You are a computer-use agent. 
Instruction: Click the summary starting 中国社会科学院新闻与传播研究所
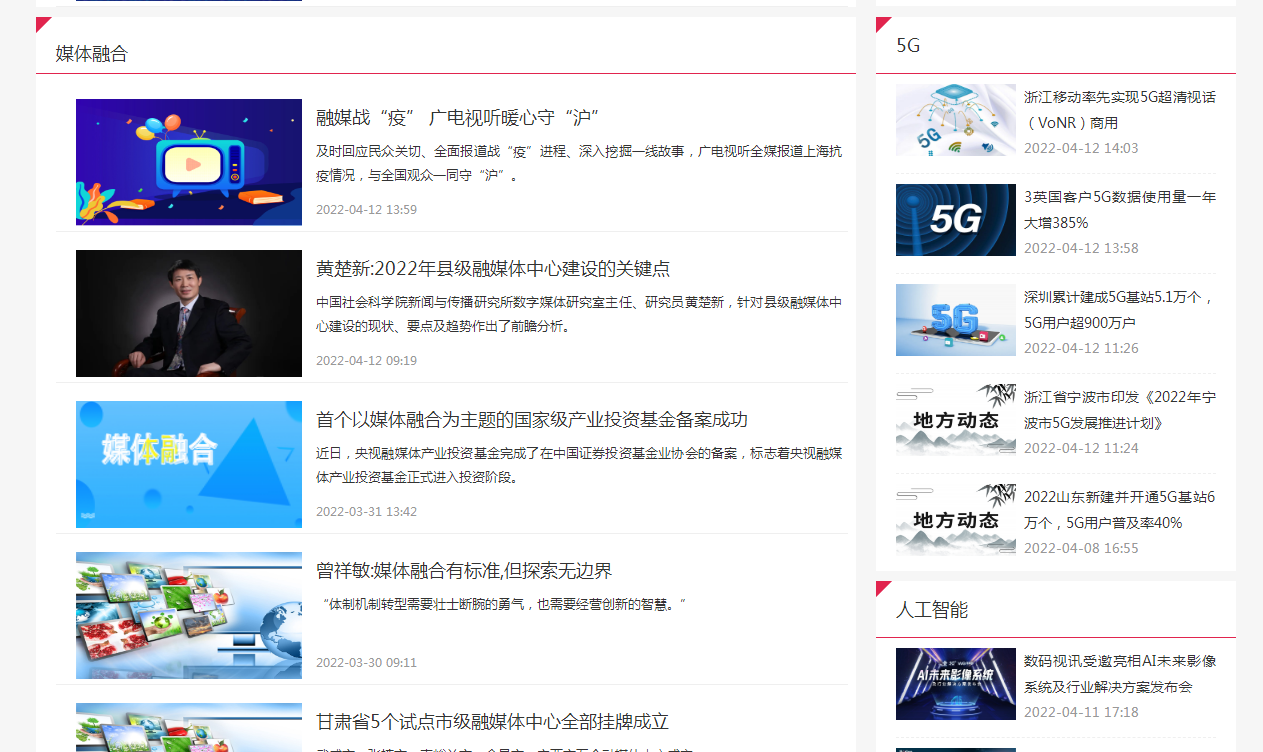coord(579,314)
